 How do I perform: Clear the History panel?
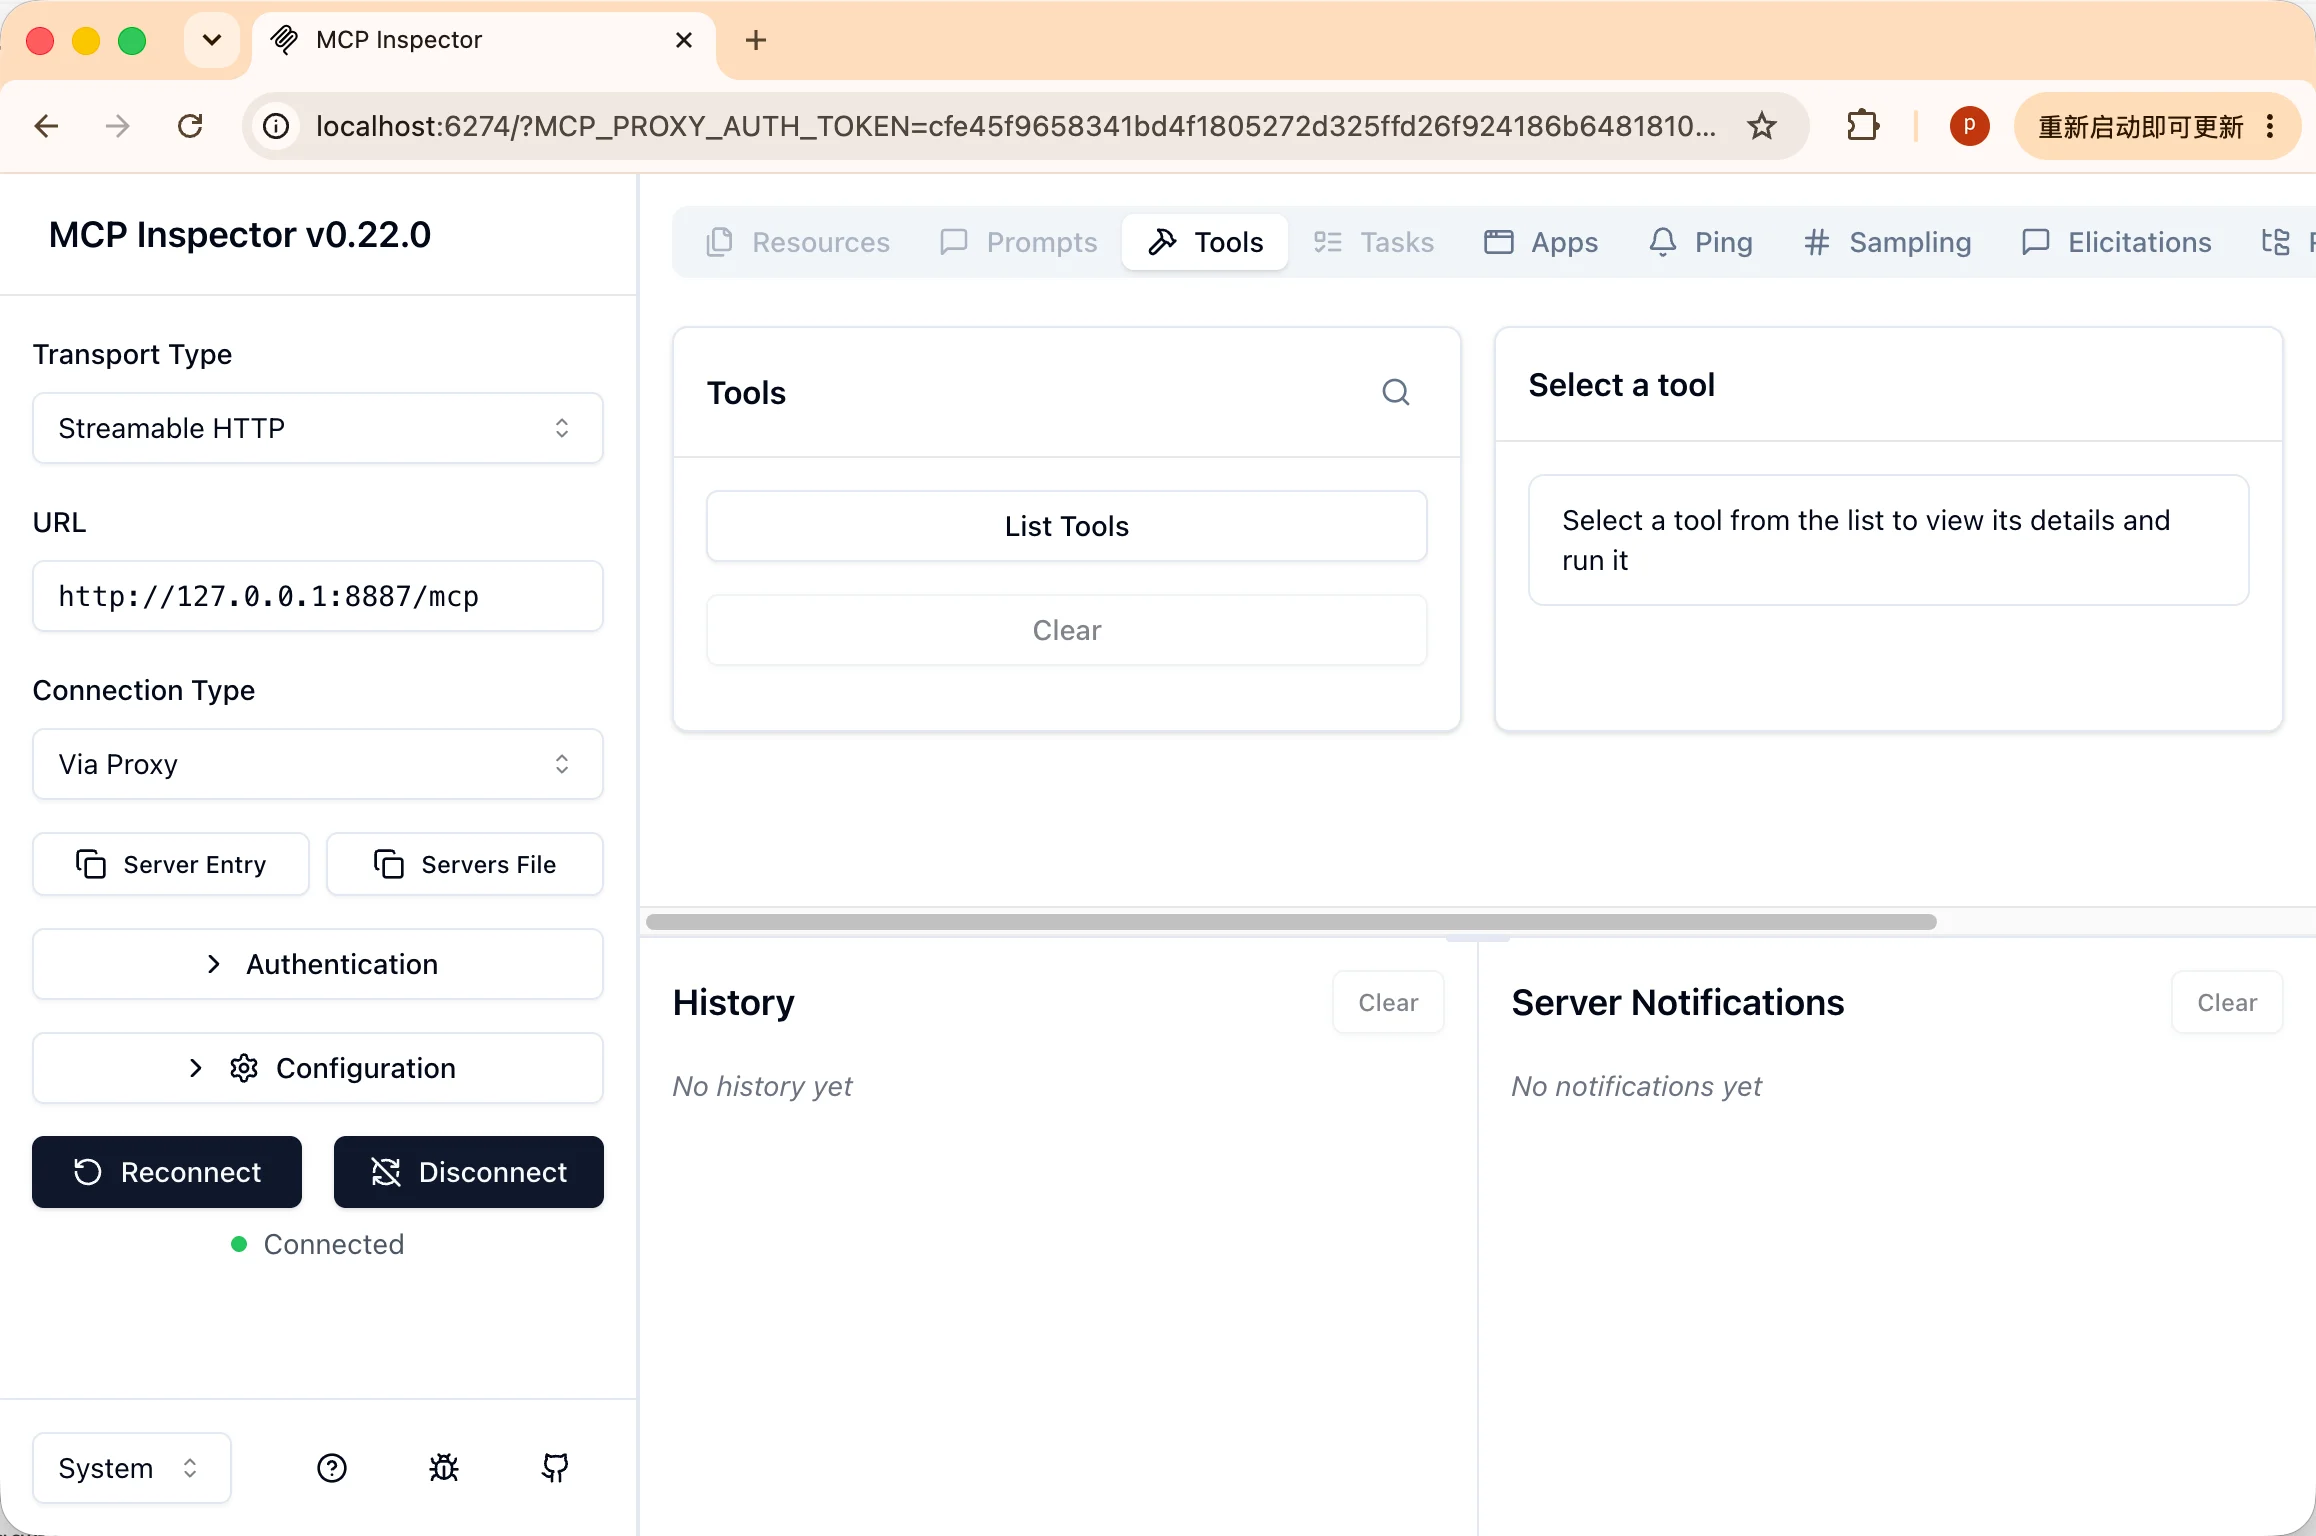(1388, 1002)
